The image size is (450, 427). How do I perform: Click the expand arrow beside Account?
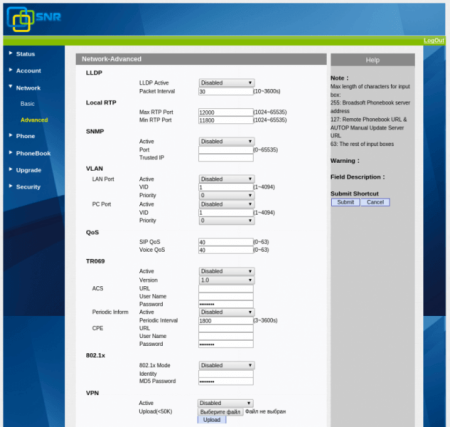10,70
